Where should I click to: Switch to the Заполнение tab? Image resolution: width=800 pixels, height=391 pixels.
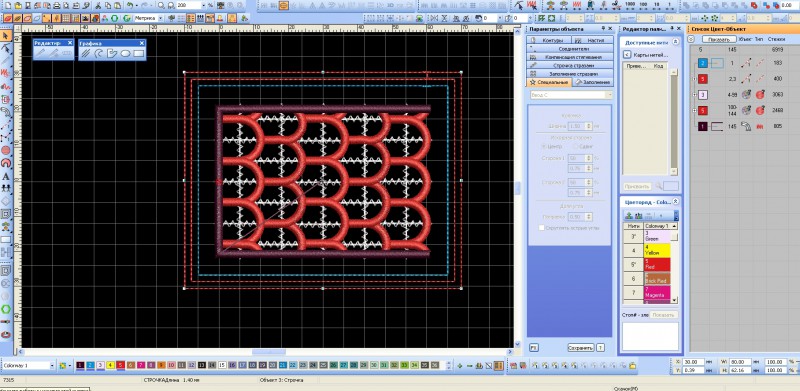(592, 82)
